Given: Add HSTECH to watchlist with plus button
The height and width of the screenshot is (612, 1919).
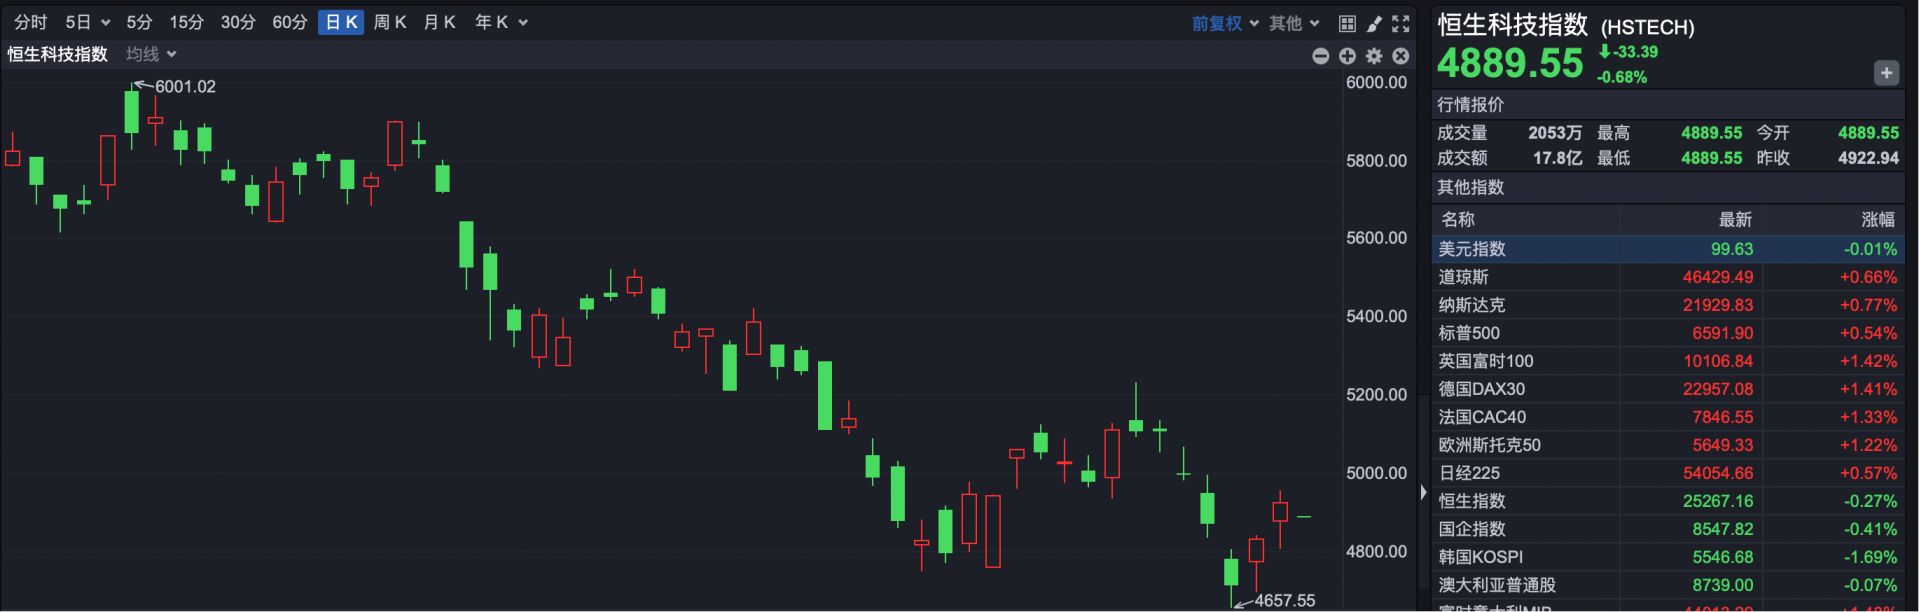Looking at the screenshot, I should [1886, 73].
